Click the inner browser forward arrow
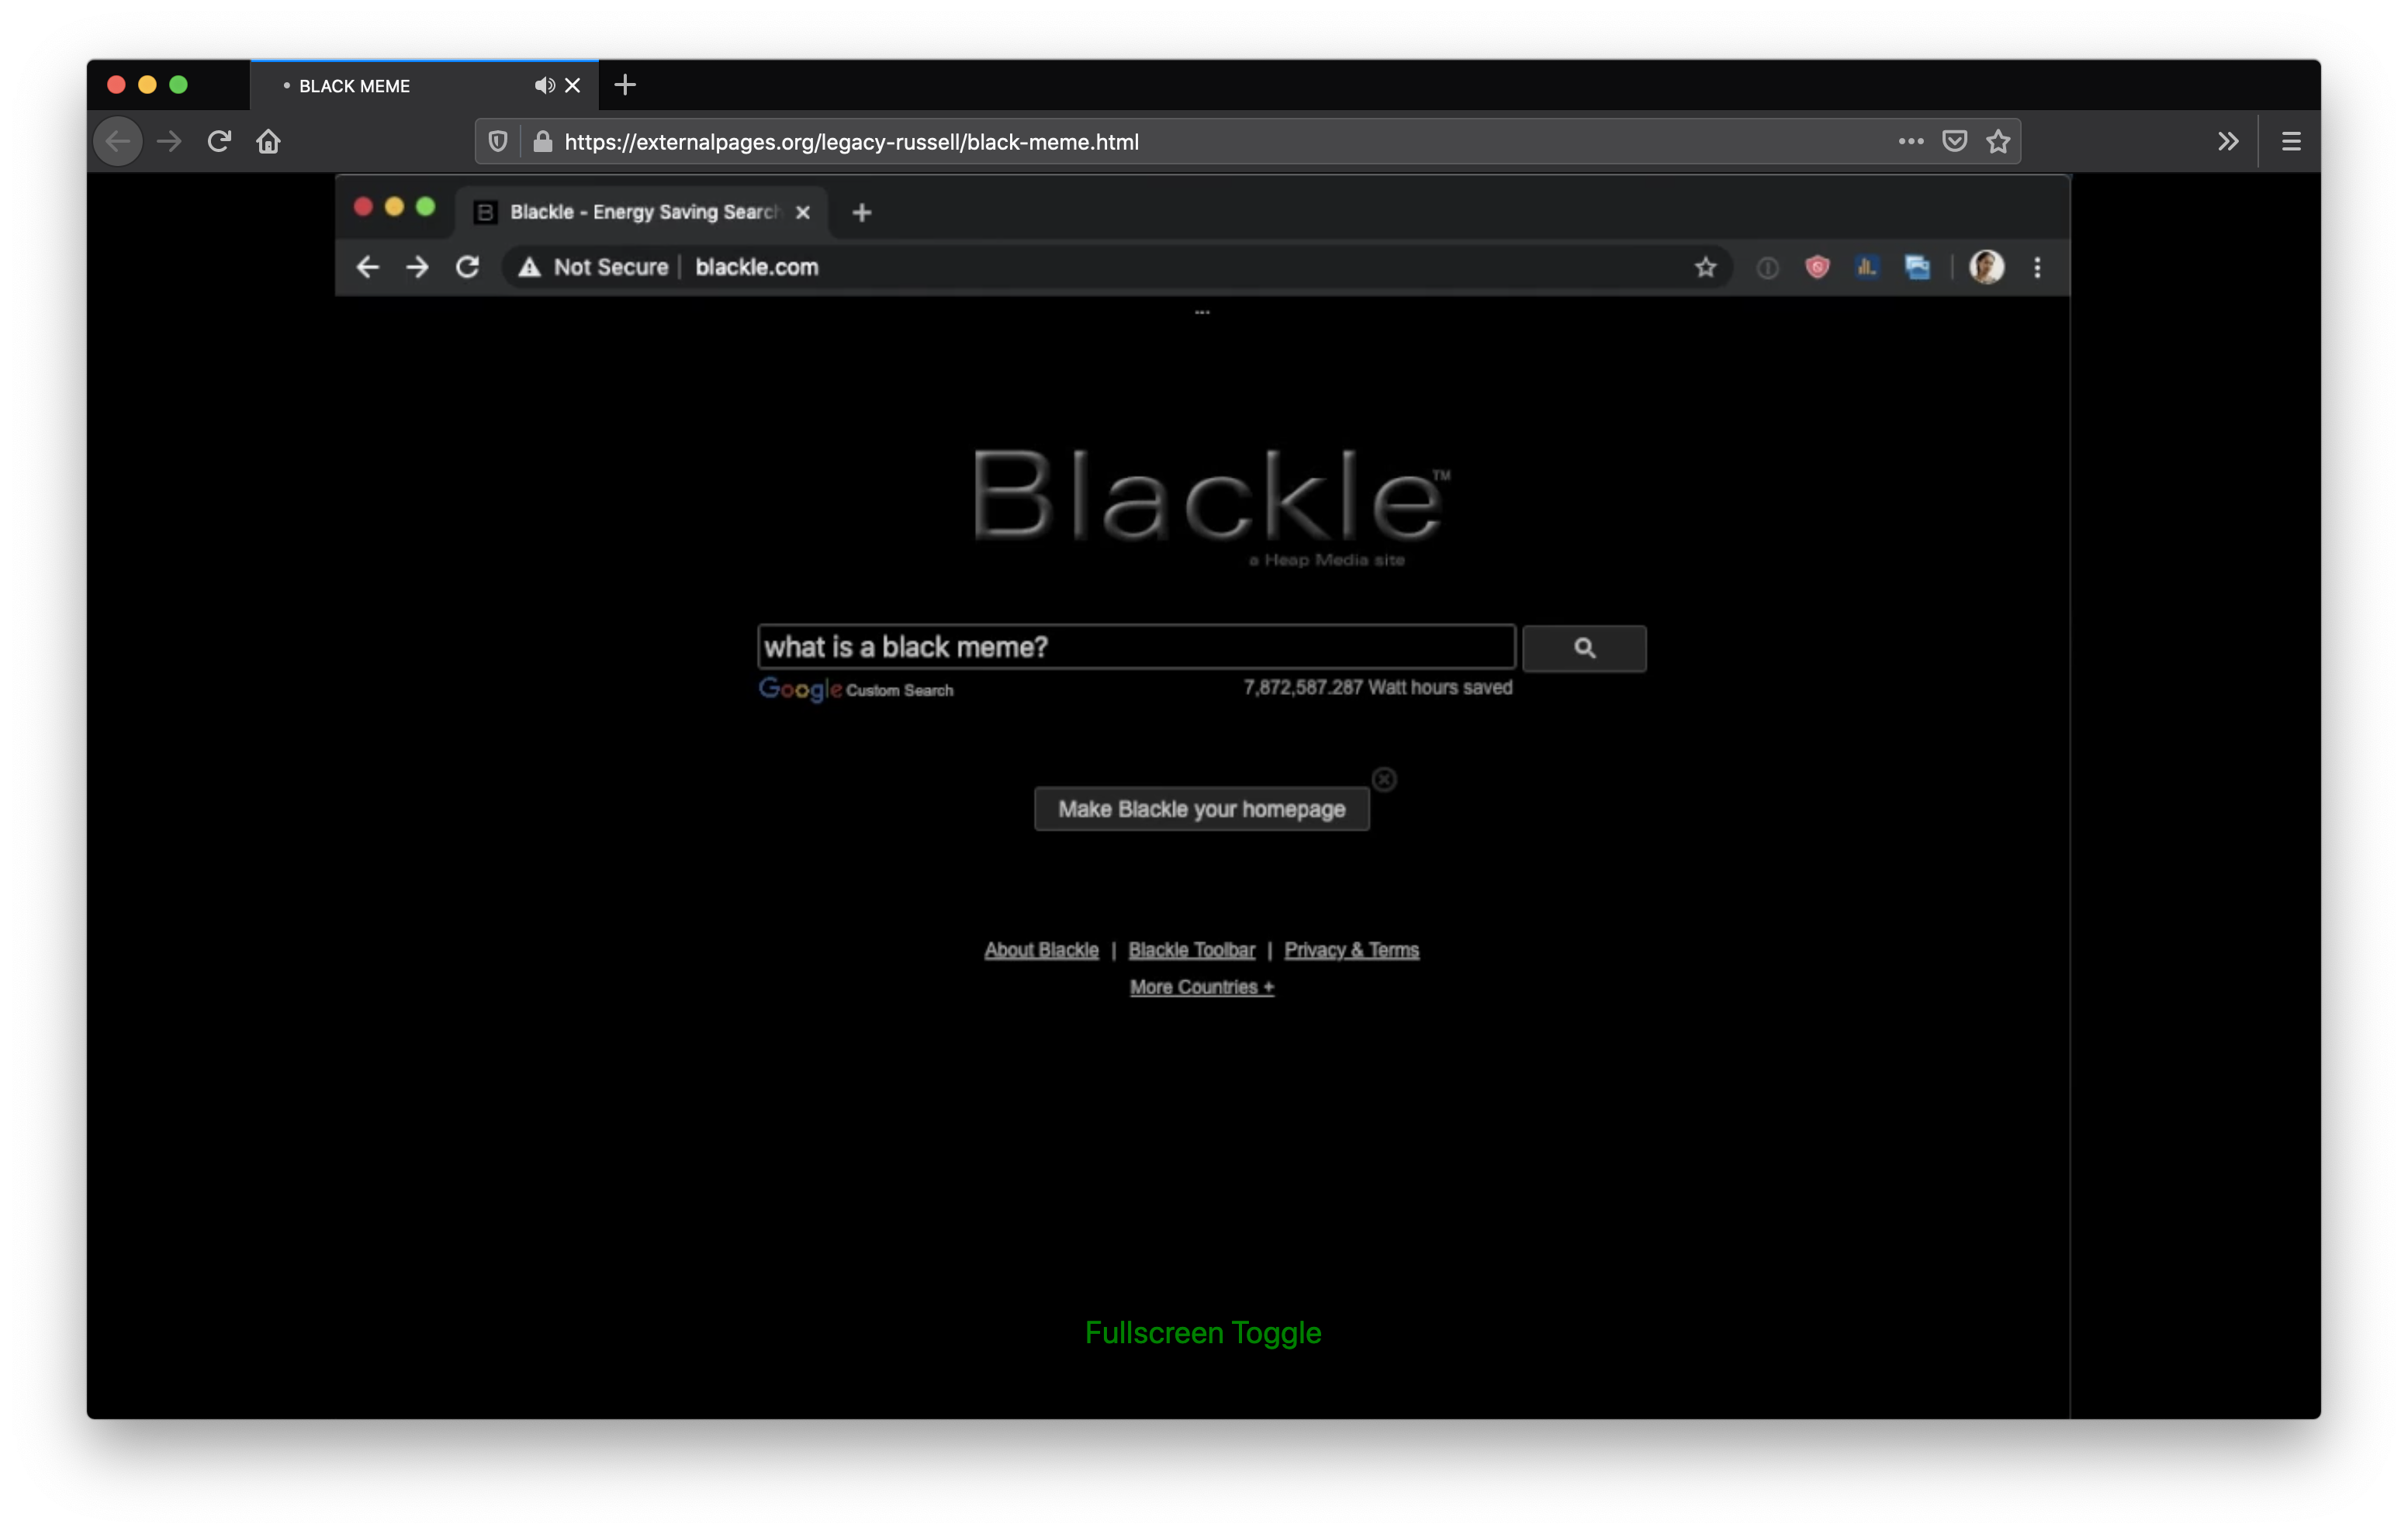 [417, 267]
